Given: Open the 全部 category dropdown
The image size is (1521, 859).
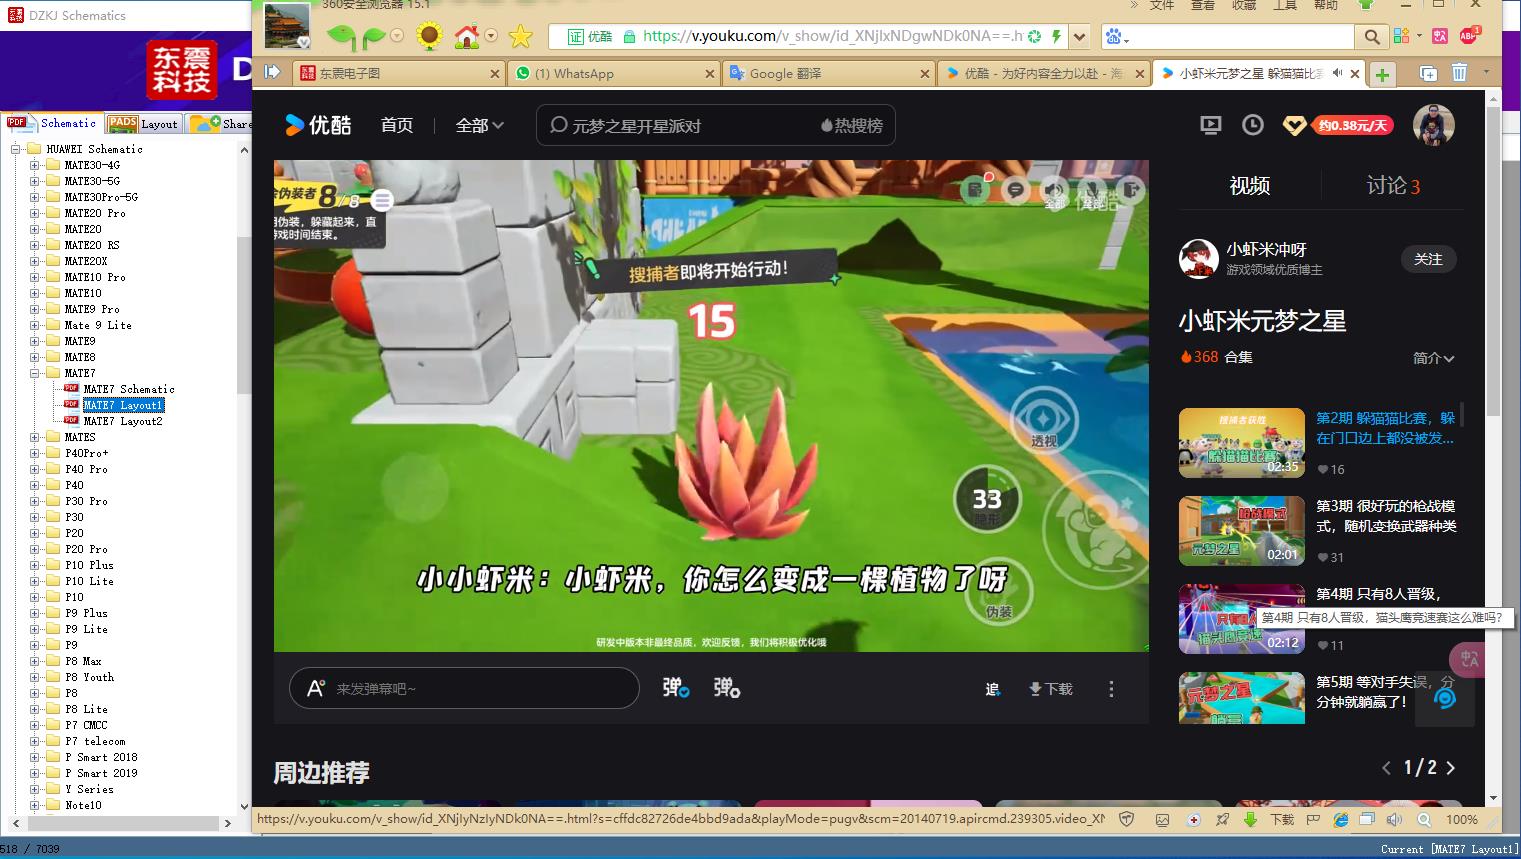Looking at the screenshot, I should pos(480,125).
